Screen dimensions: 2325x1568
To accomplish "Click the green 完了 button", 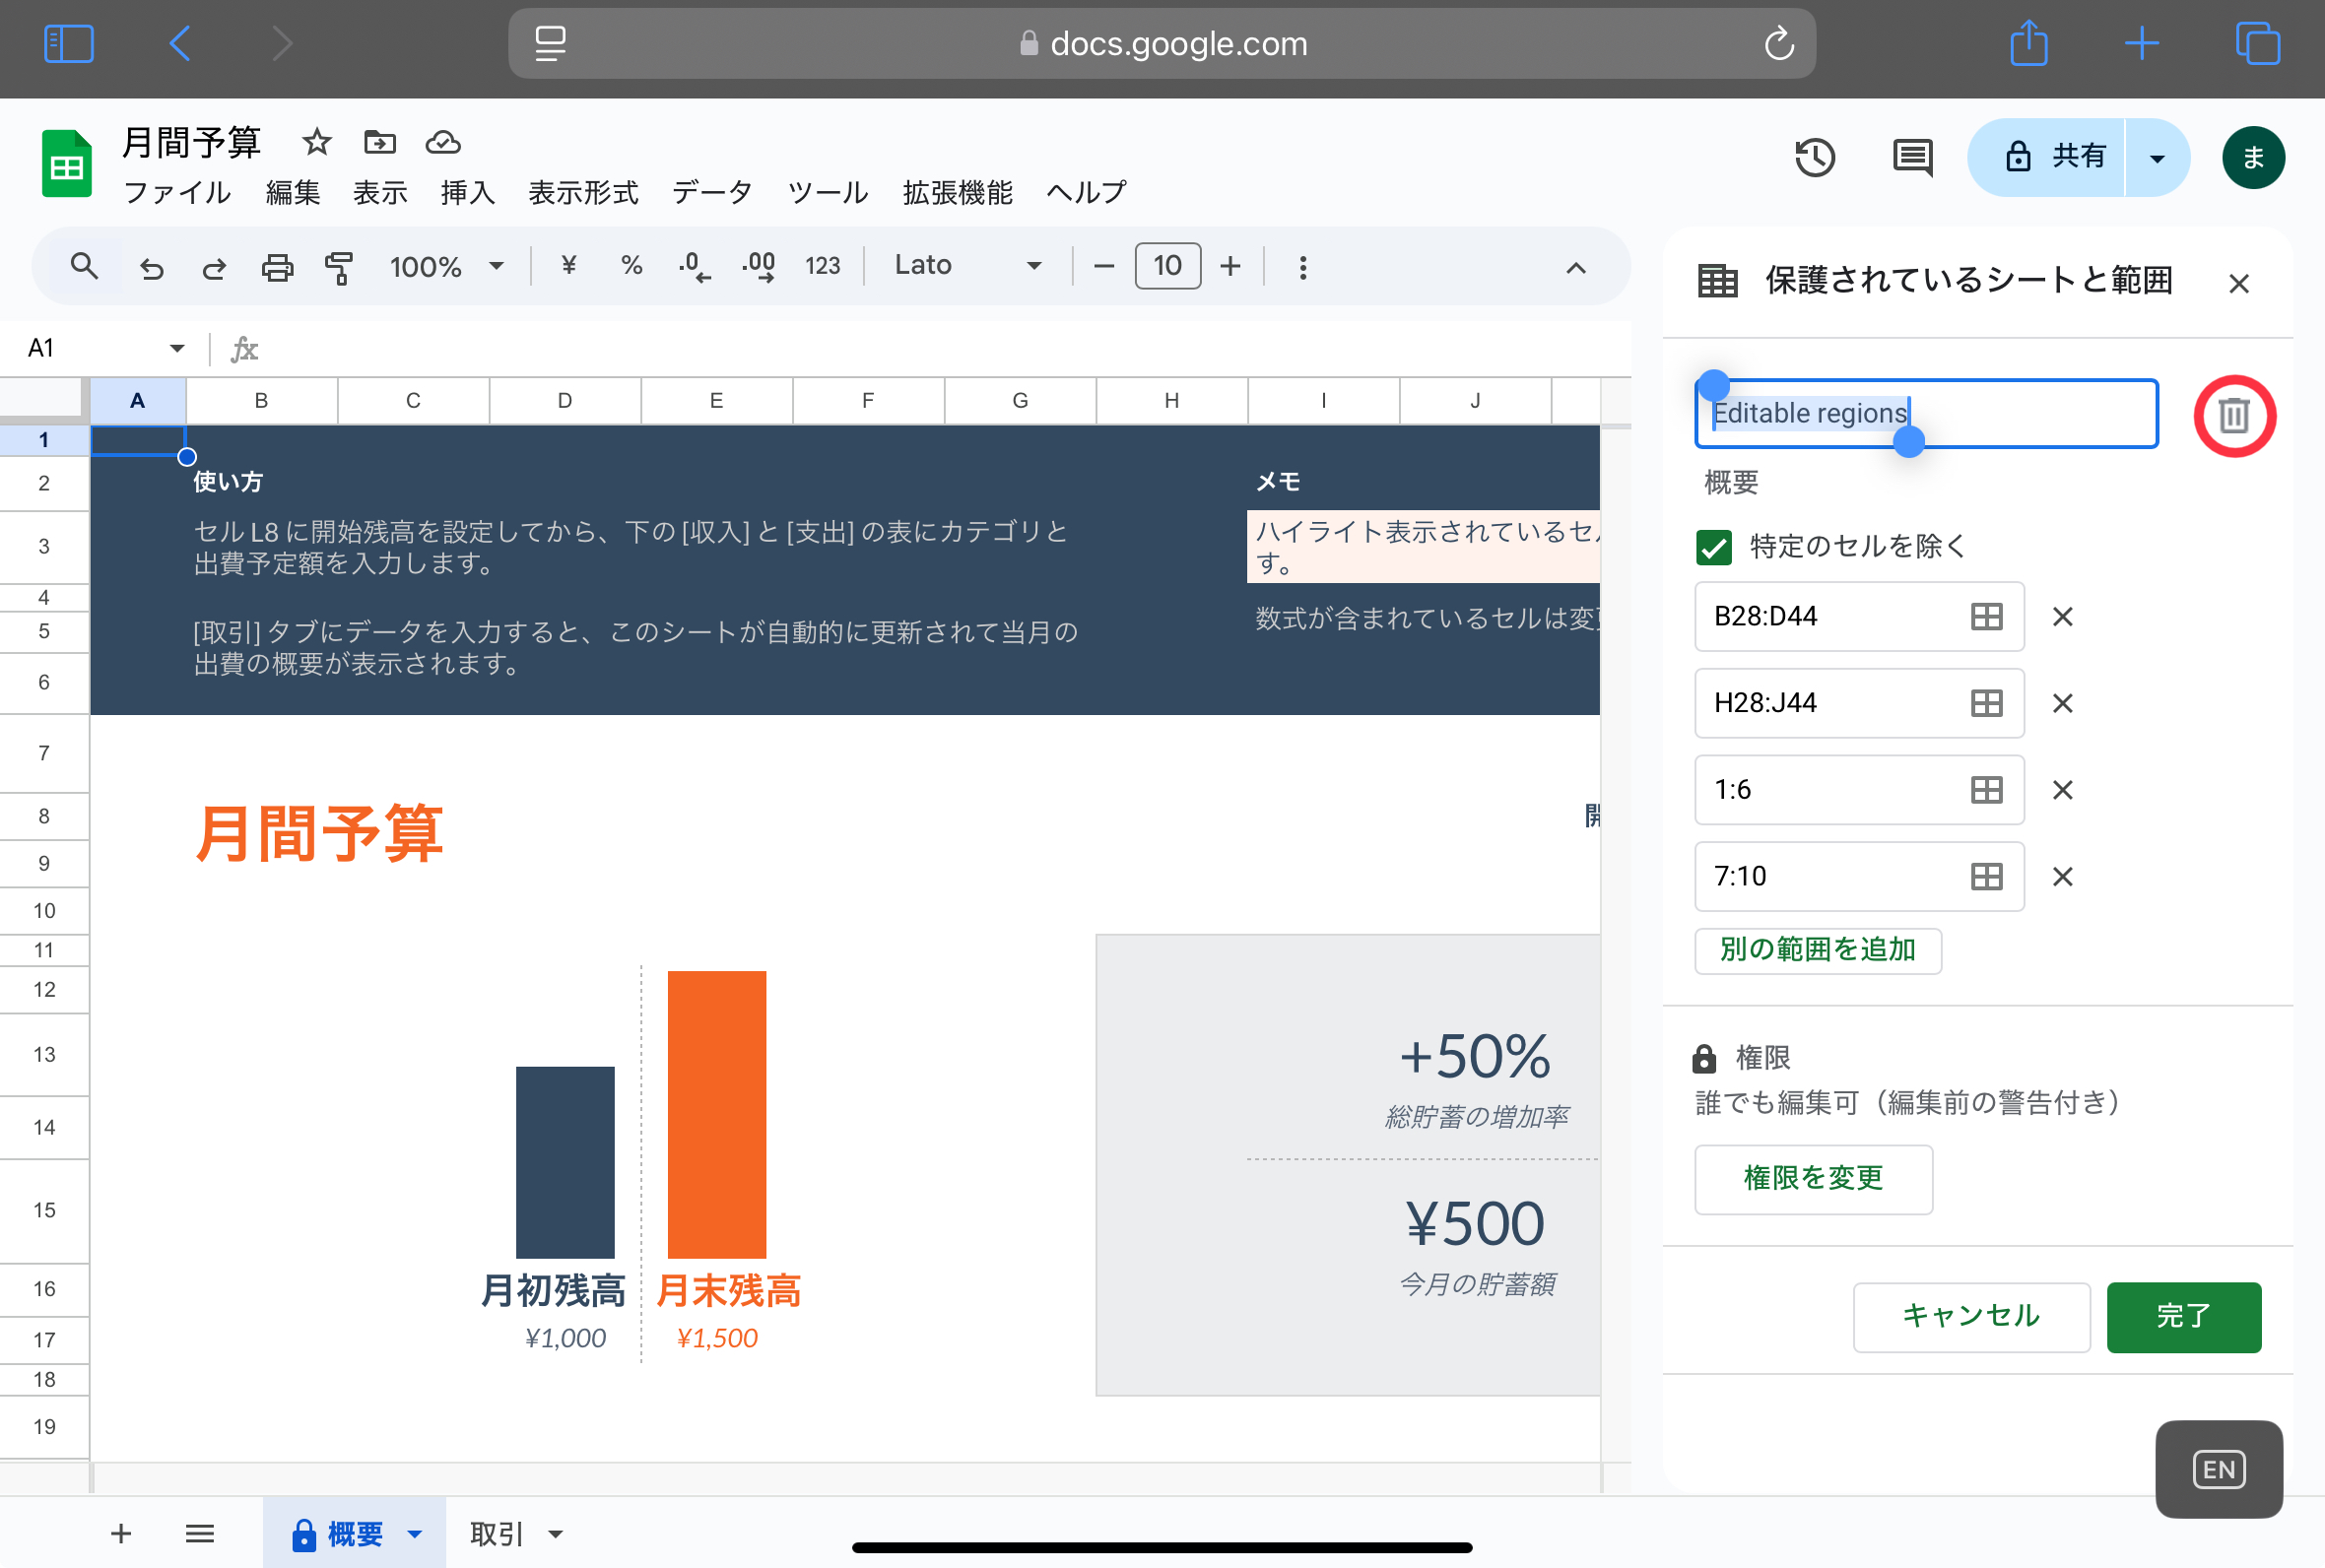I will tap(2182, 1316).
